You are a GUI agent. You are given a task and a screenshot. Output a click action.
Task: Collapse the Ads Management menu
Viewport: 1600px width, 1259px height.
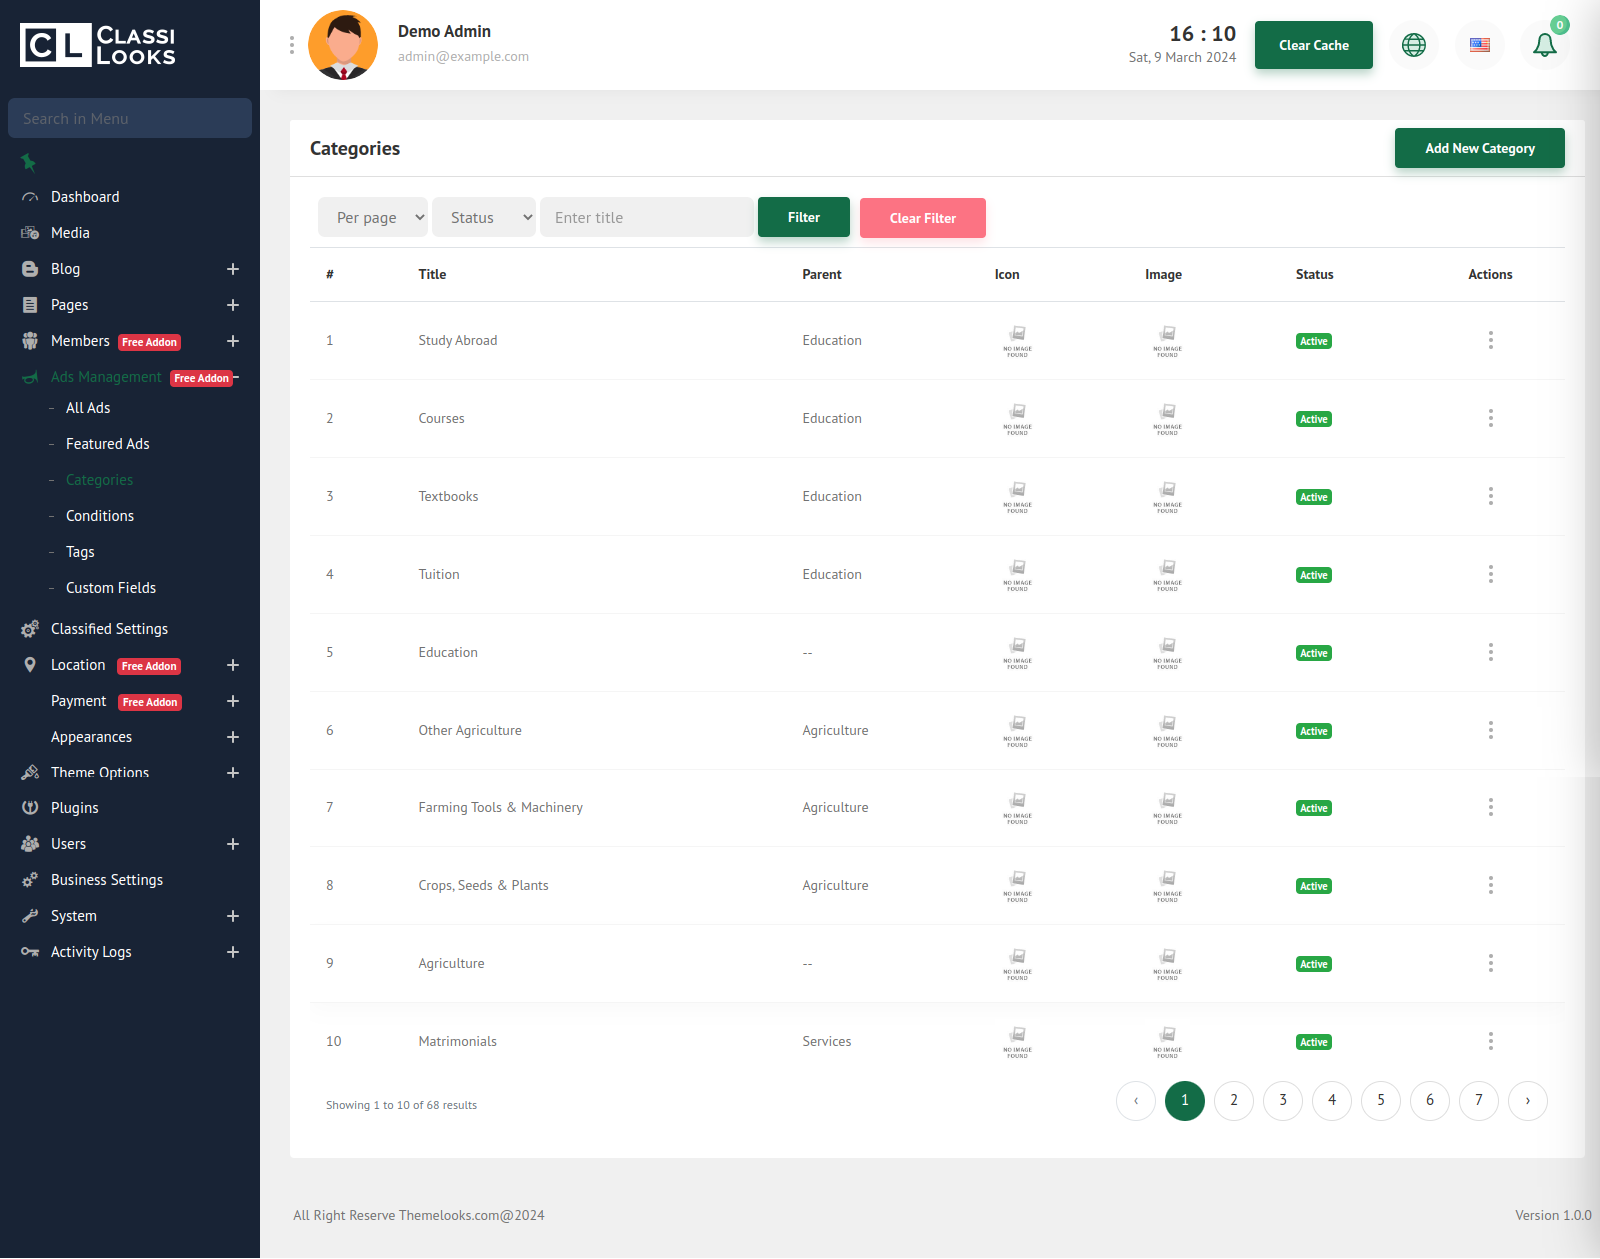tap(236, 377)
